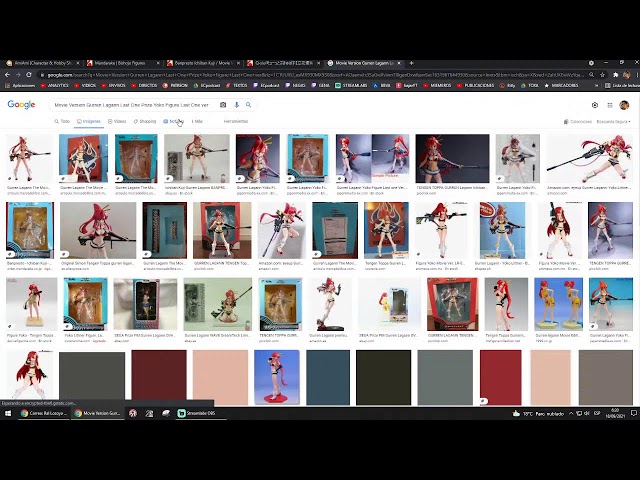Open the Amazon Yoko action-pose image result

coord(592,158)
